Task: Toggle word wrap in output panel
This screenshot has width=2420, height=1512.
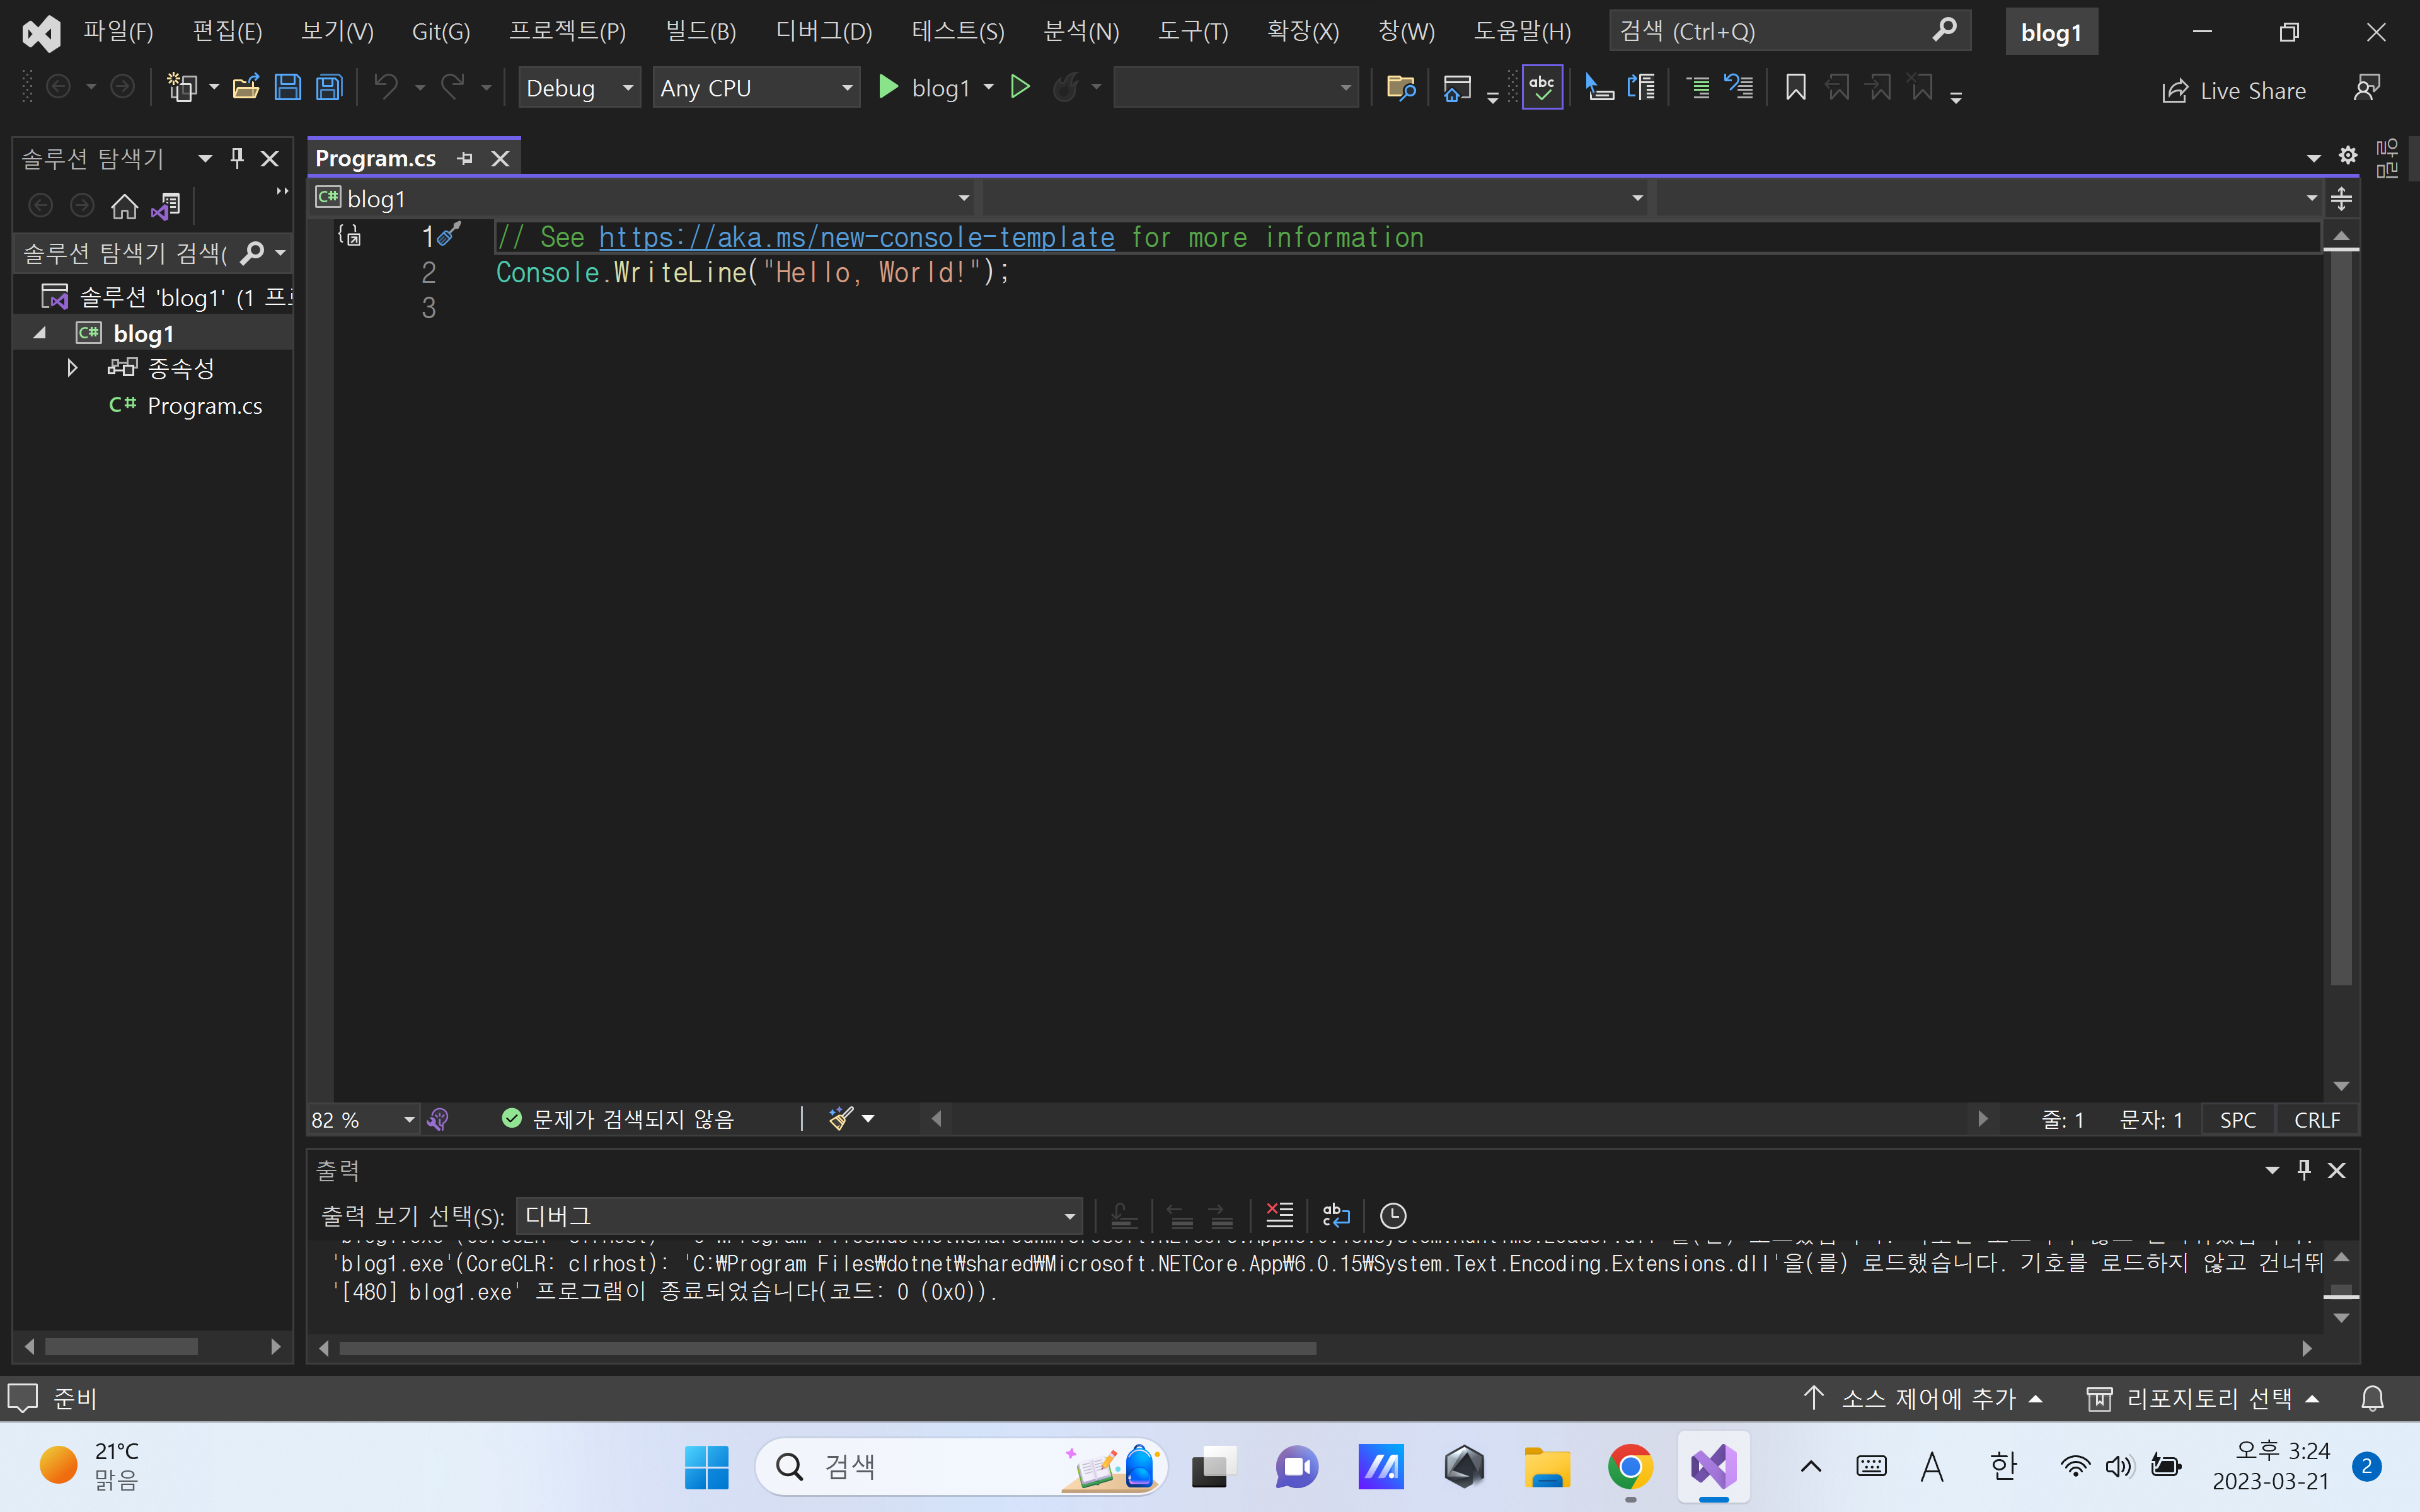Action: tap(1336, 1215)
